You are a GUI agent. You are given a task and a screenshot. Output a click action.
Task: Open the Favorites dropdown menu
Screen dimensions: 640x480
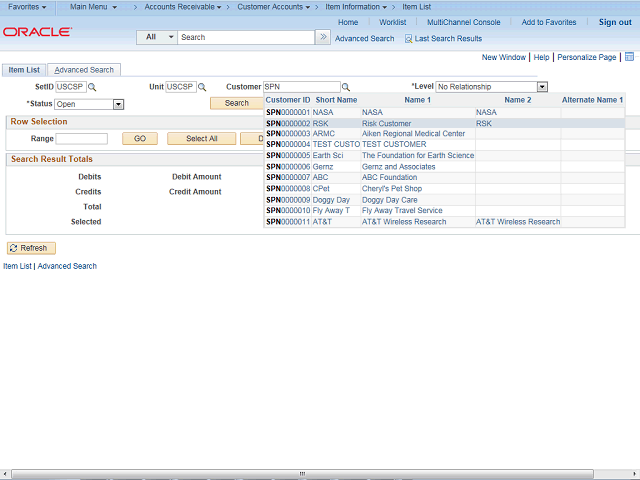pyautogui.click(x=27, y=7)
